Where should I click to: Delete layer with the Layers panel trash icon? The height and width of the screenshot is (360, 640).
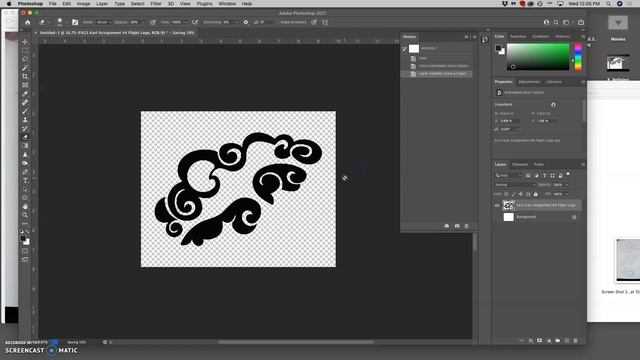[x=576, y=340]
